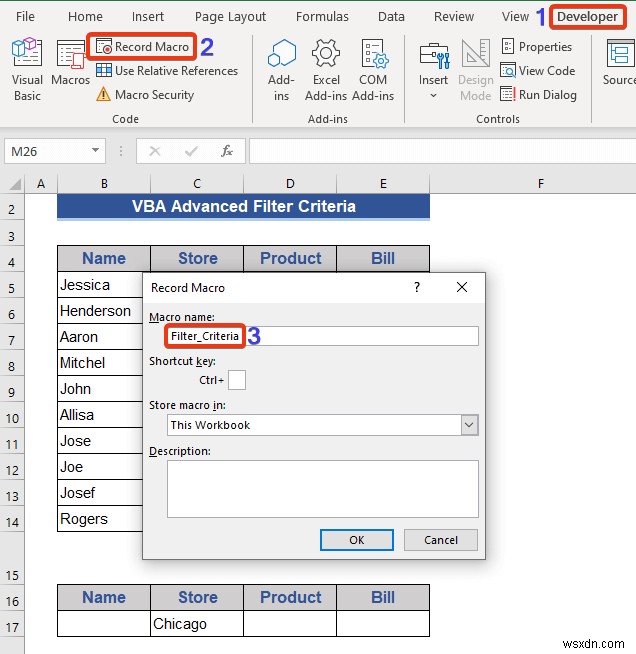Open the Add-ins dialog
The width and height of the screenshot is (636, 654).
click(x=282, y=70)
